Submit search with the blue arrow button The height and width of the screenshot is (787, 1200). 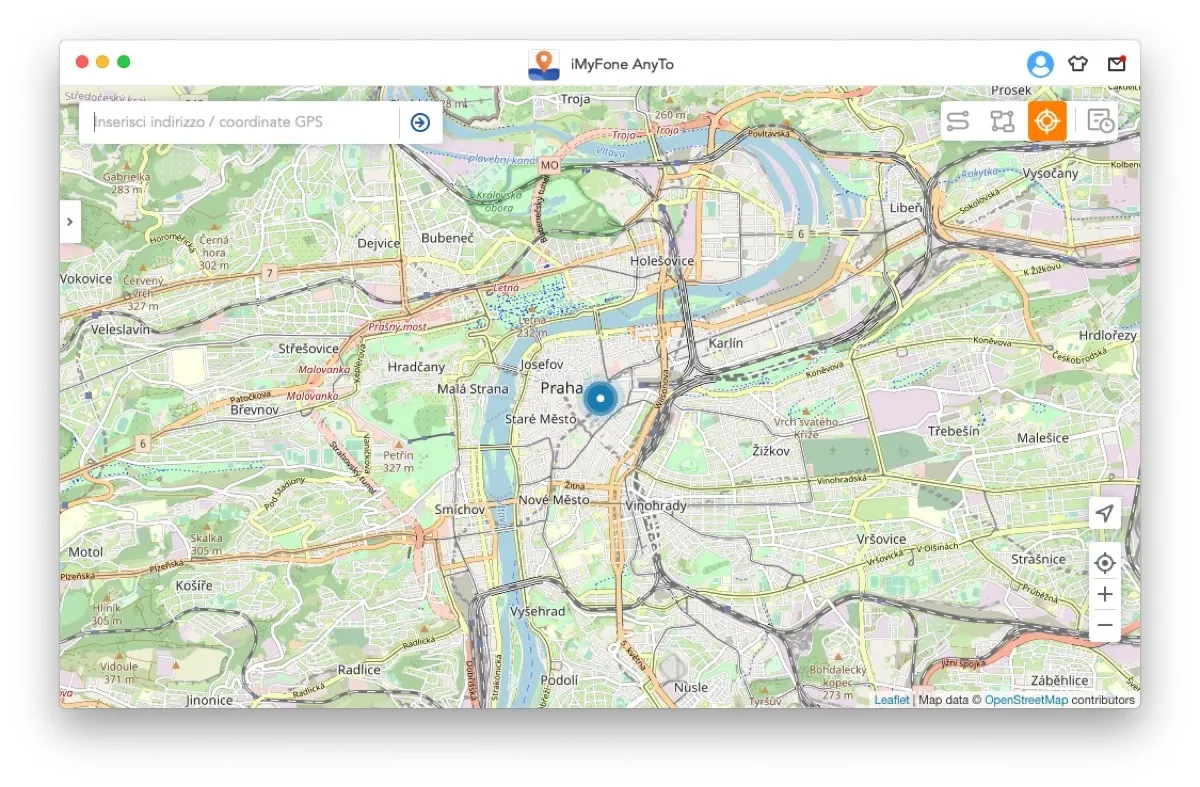click(419, 121)
